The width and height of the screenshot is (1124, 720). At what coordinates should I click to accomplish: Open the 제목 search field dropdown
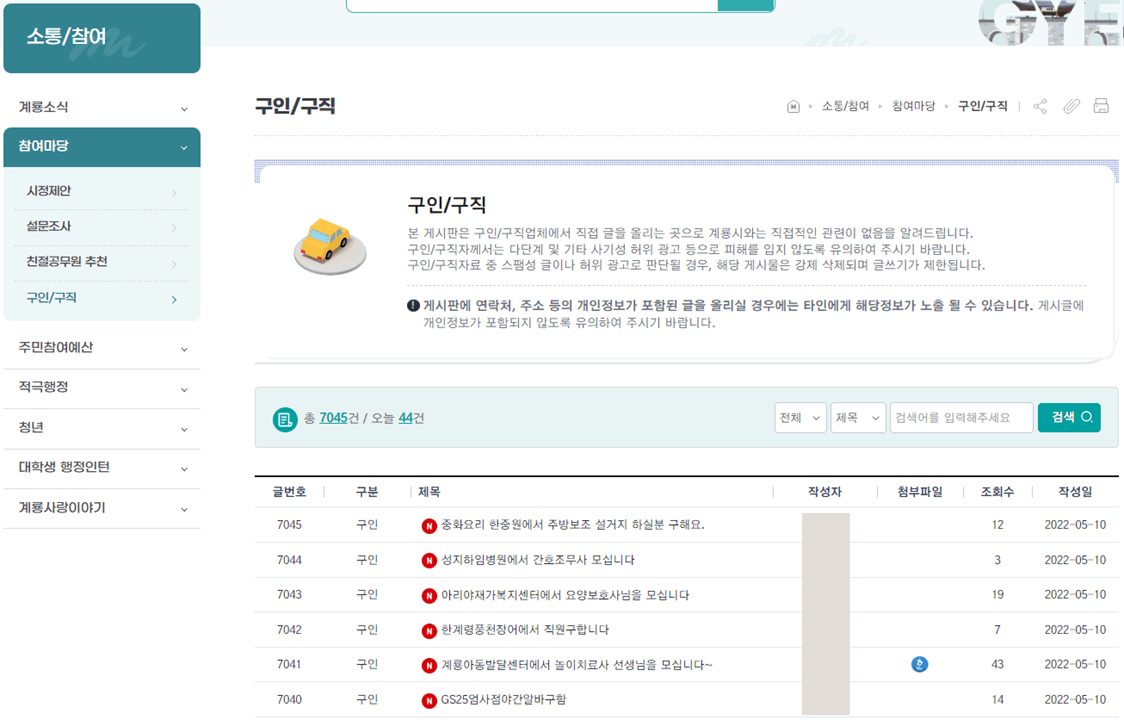point(857,417)
